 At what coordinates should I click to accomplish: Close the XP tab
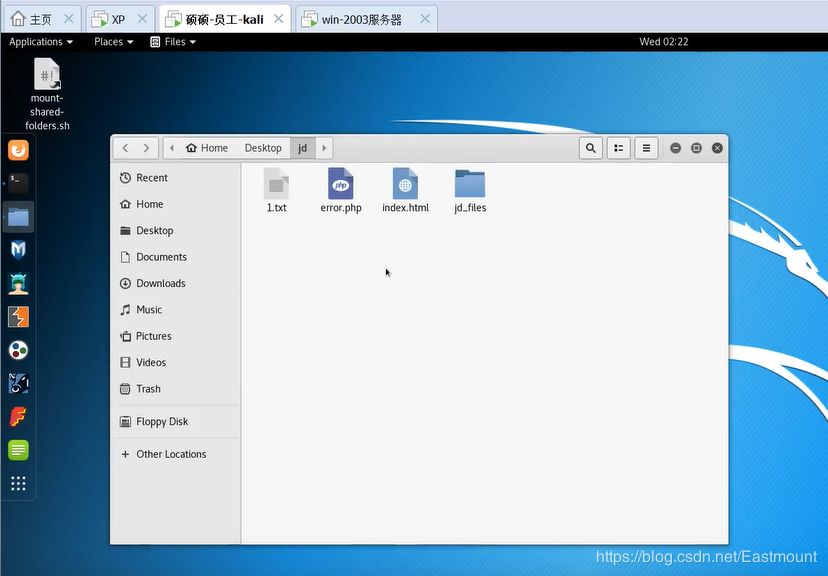142,19
